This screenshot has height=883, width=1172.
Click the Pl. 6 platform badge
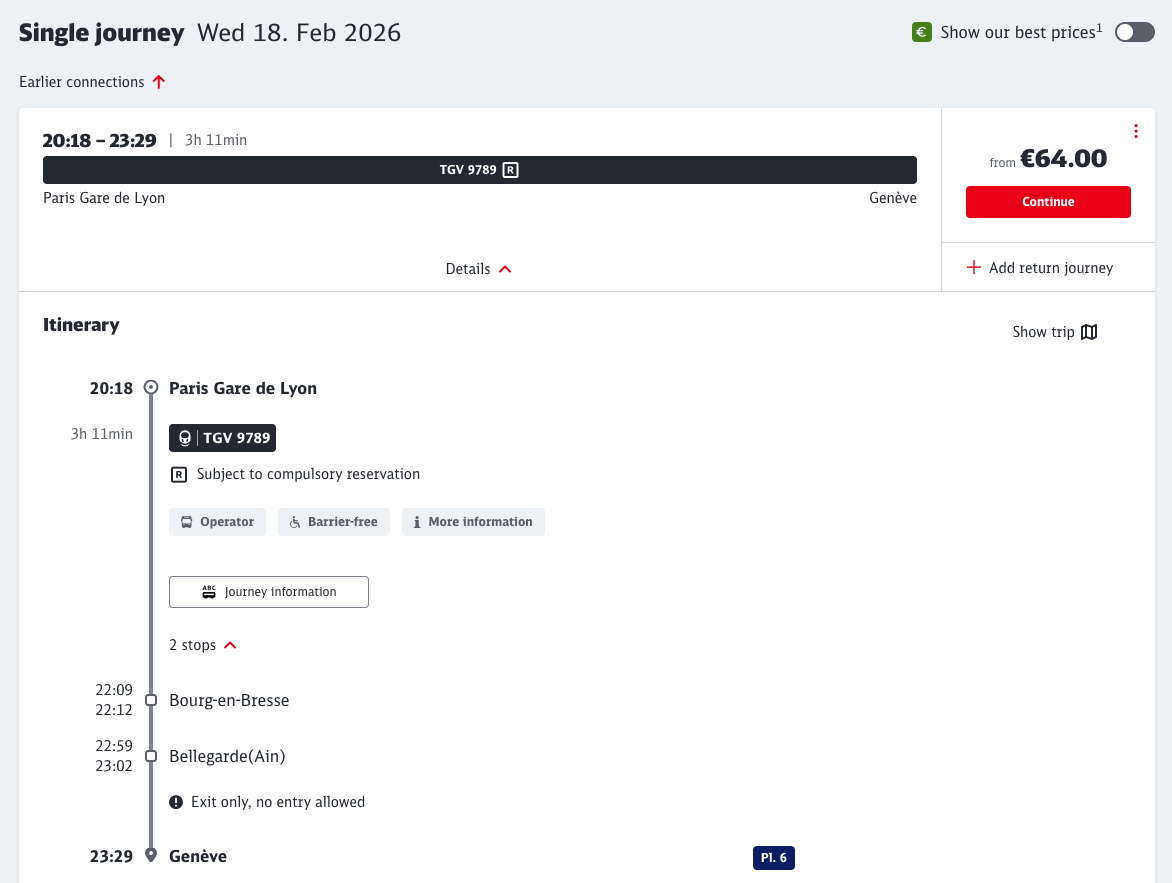coord(773,858)
